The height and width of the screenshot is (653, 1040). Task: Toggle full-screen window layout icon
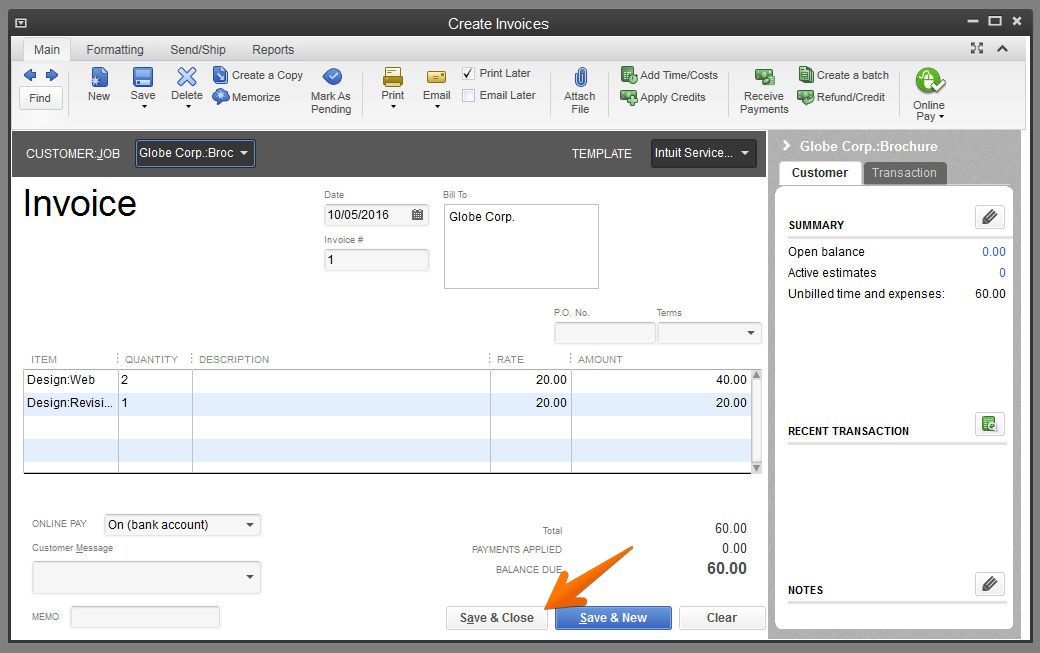(977, 48)
